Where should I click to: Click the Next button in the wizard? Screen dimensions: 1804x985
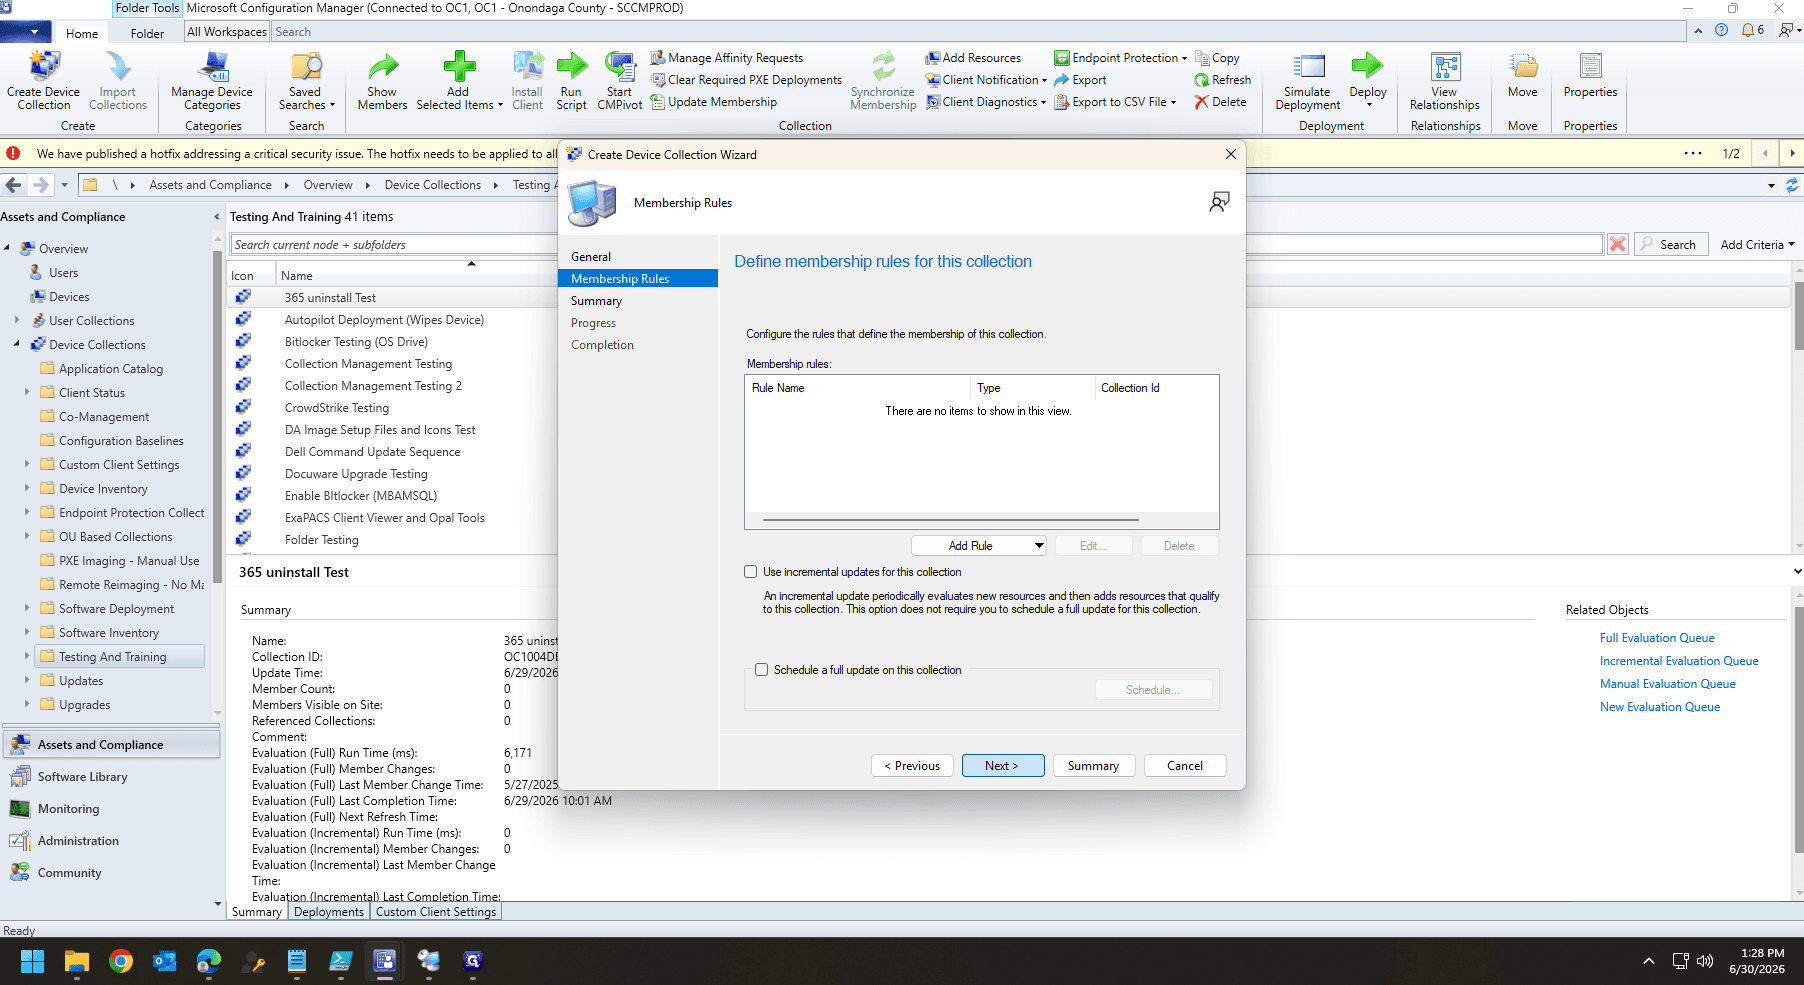click(x=1003, y=766)
